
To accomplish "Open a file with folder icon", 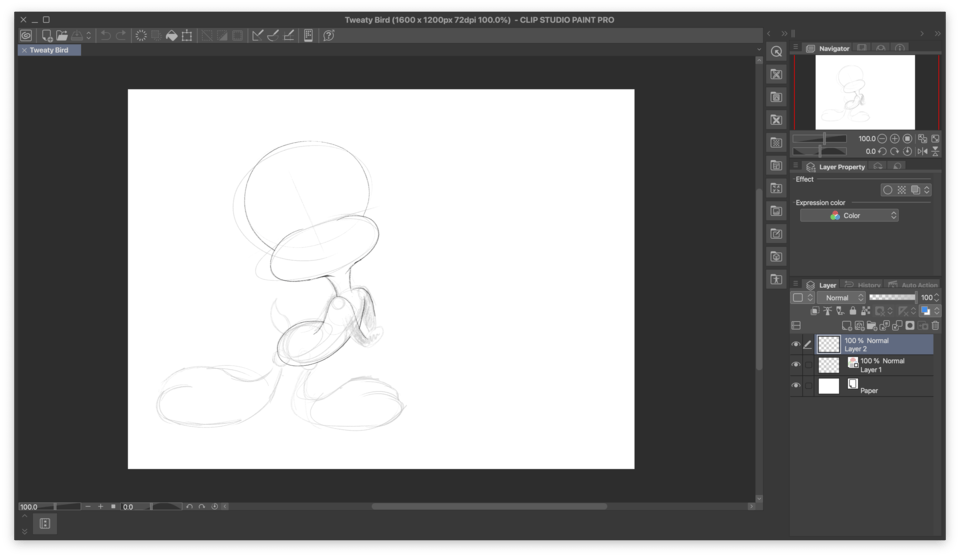I will pos(62,36).
